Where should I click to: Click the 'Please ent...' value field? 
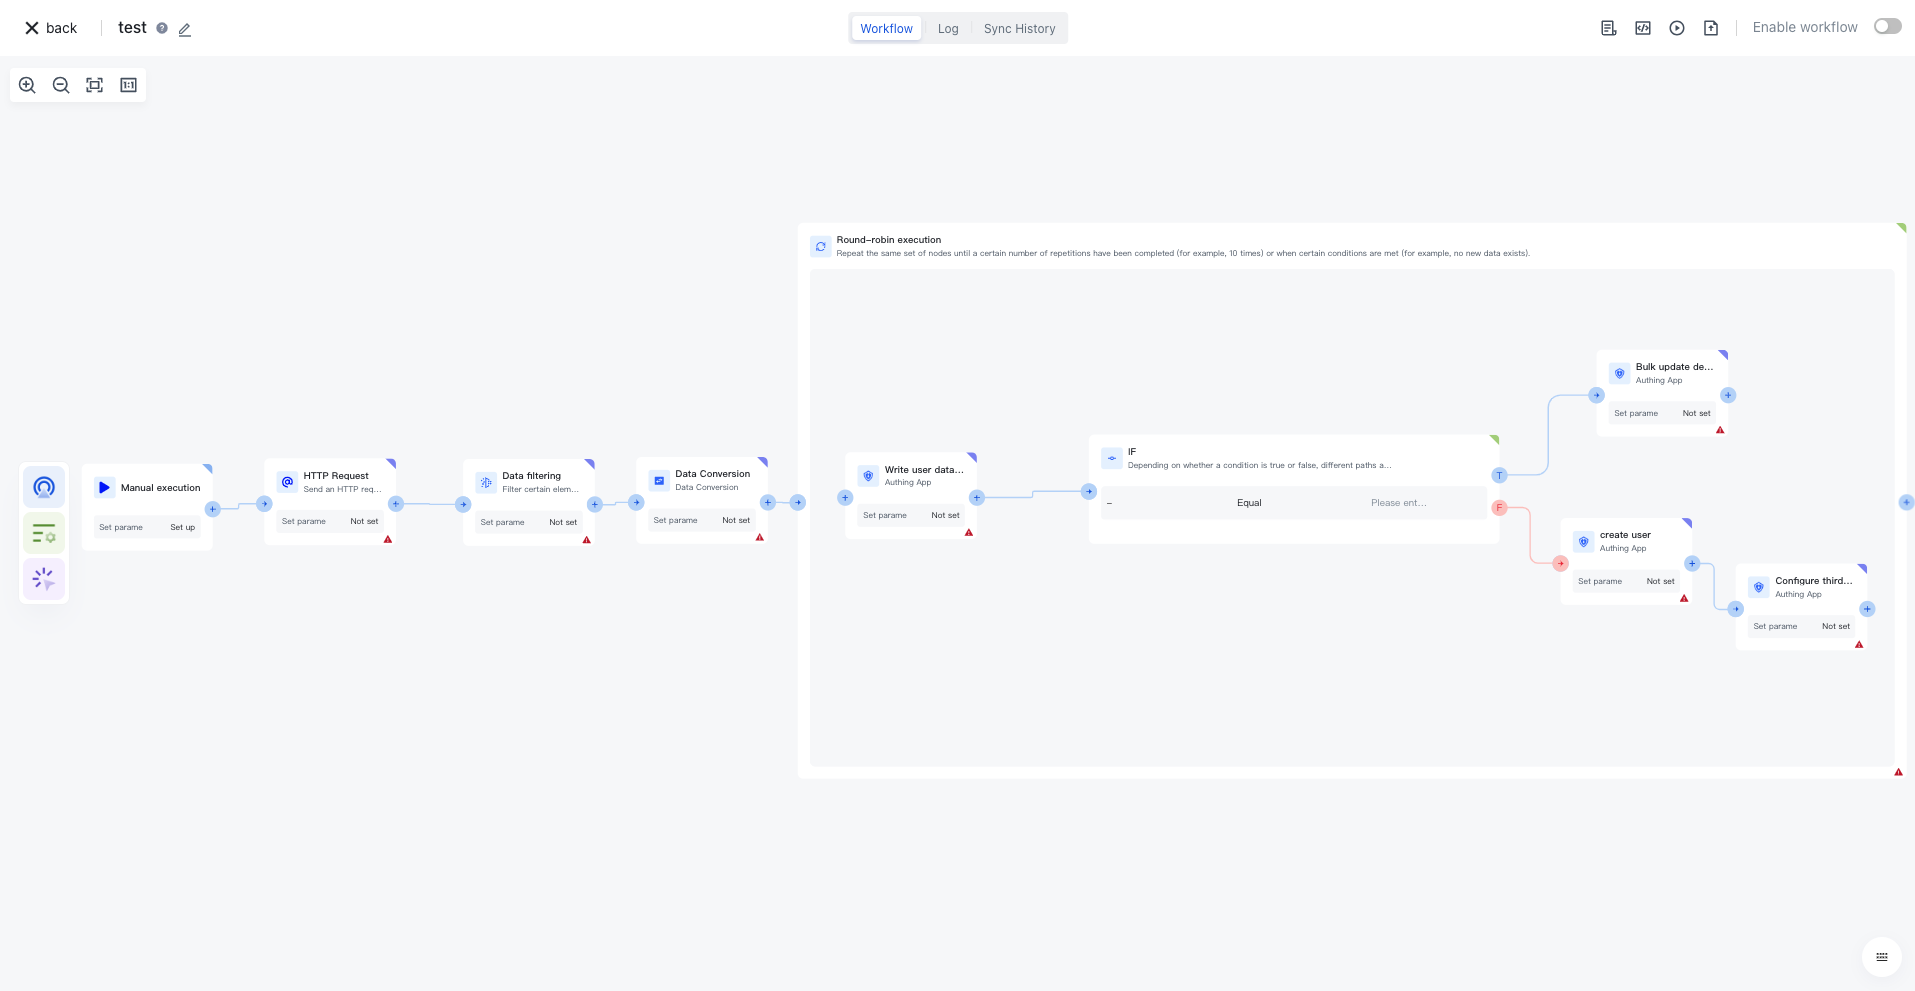(1398, 503)
